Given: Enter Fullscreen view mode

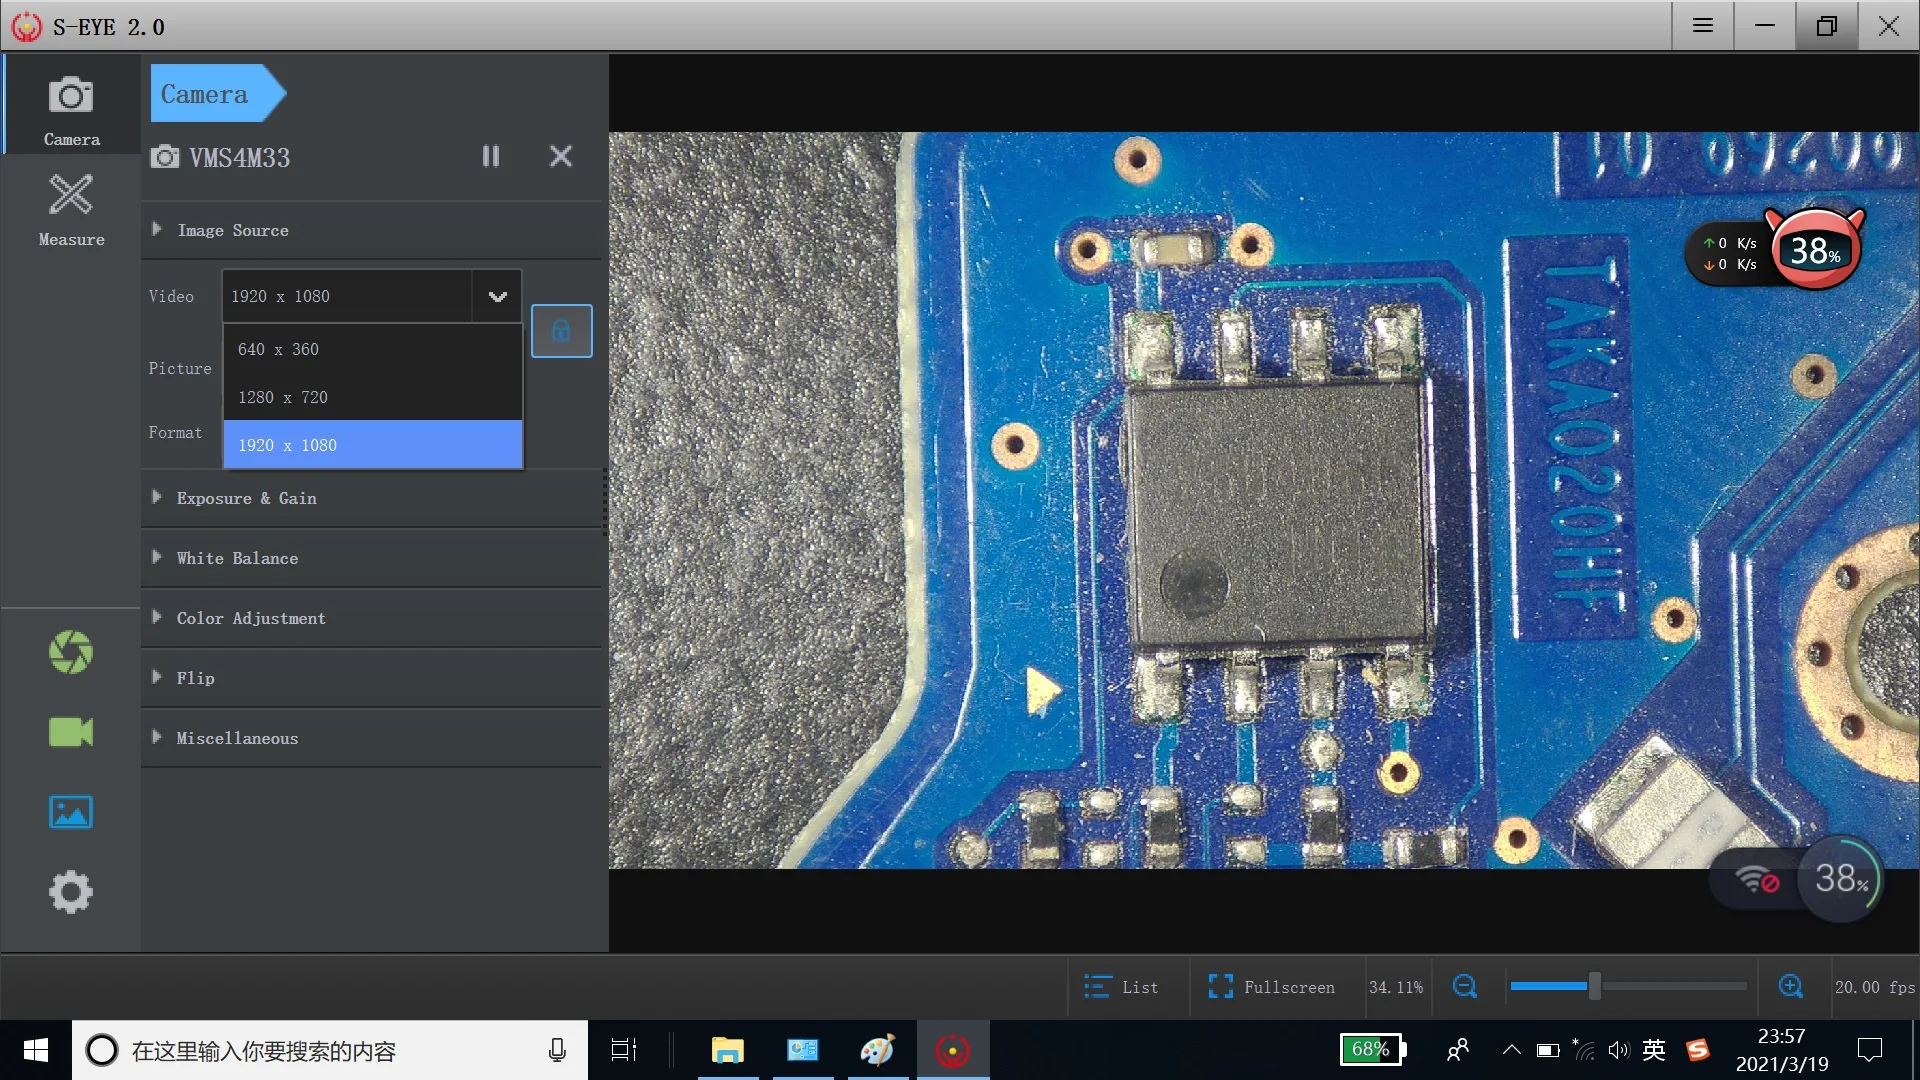Looking at the screenshot, I should tap(1271, 987).
